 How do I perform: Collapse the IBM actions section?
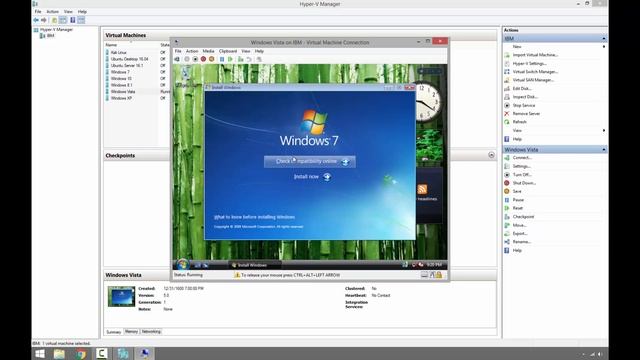[604, 38]
